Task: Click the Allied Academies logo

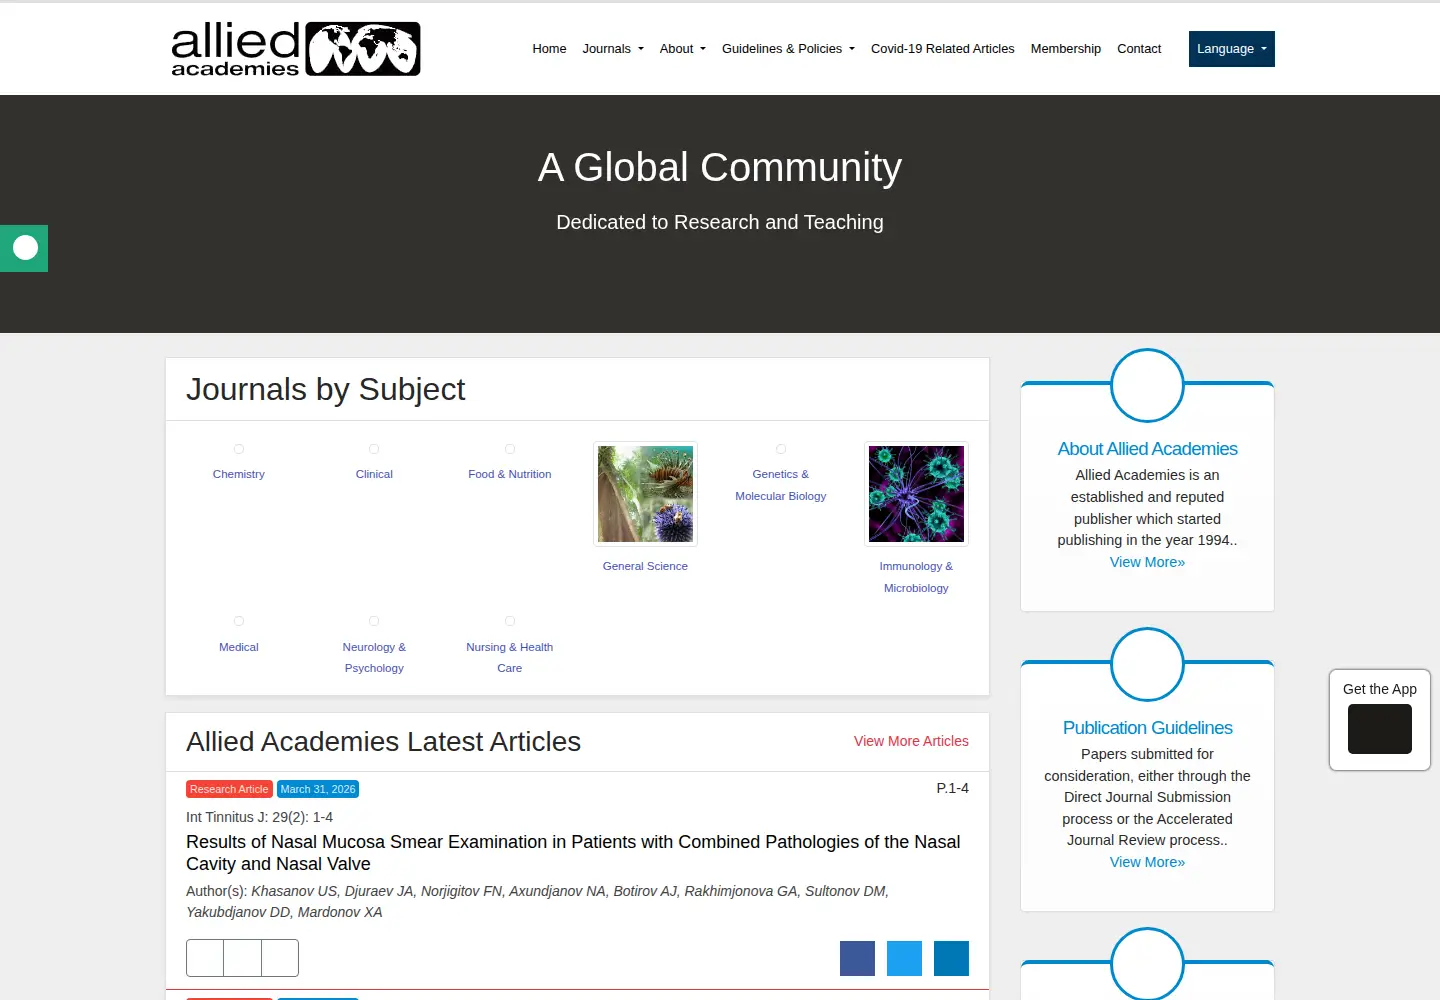Action: click(296, 49)
